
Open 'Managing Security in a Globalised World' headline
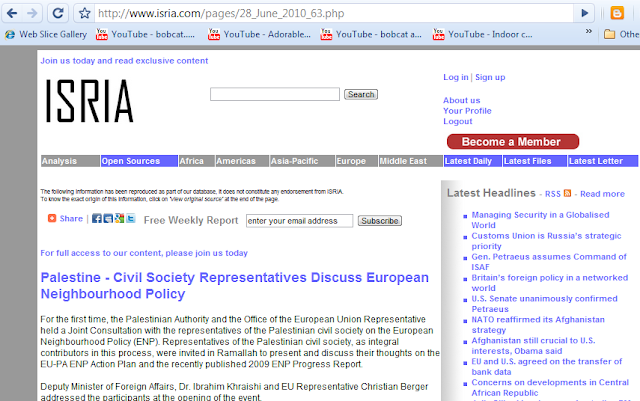(540, 220)
